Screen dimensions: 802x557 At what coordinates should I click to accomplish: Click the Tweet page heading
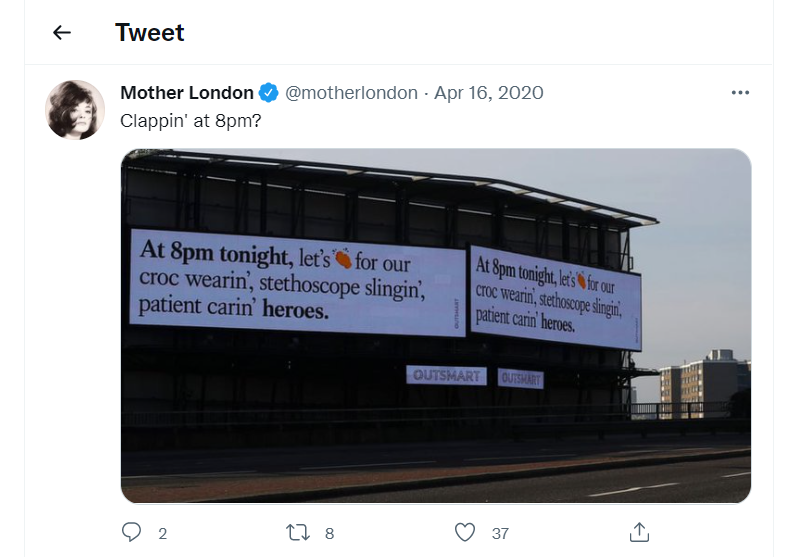tap(150, 32)
